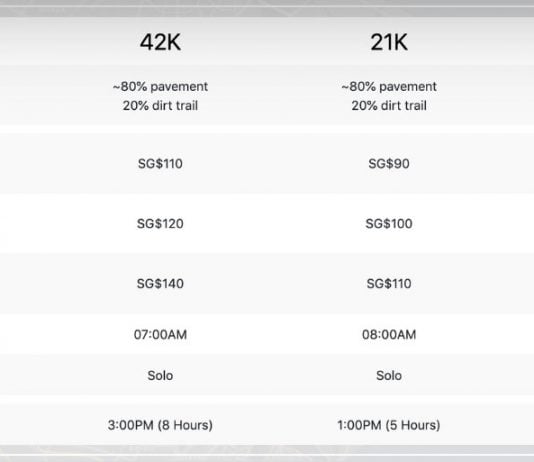The width and height of the screenshot is (534, 462).
Task: Click the Solo entry under 21K
Action: click(389, 376)
